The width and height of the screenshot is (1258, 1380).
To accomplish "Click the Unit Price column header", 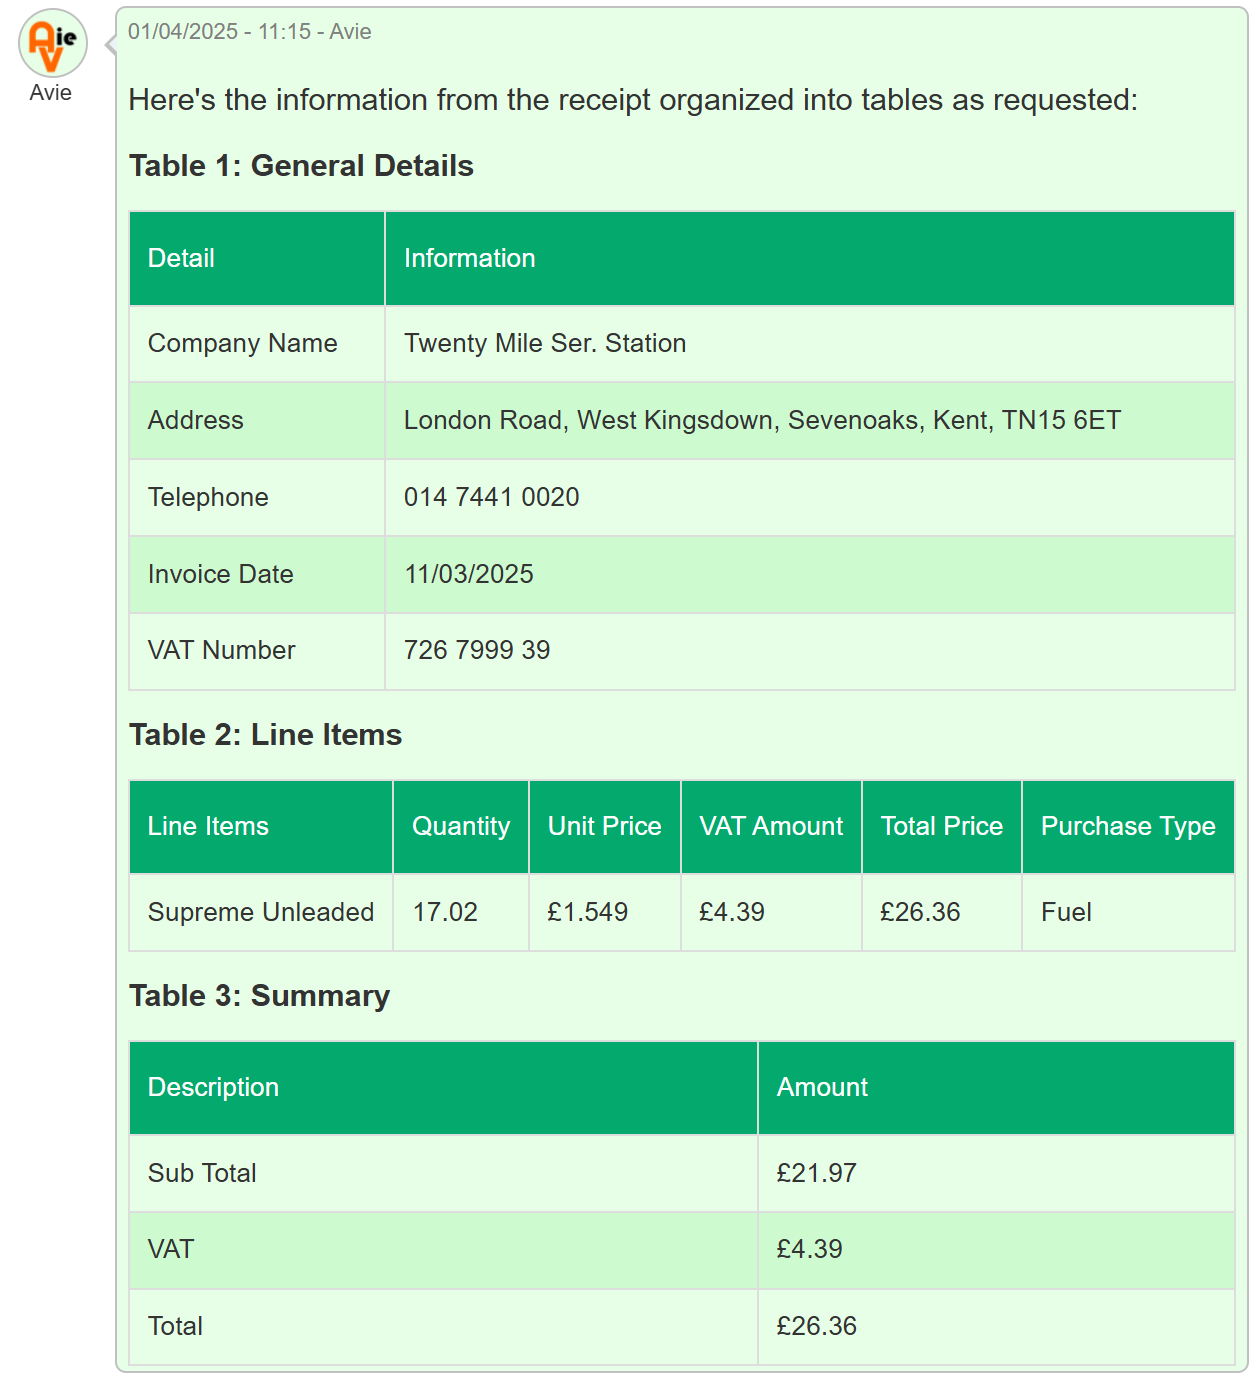I will (x=604, y=826).
